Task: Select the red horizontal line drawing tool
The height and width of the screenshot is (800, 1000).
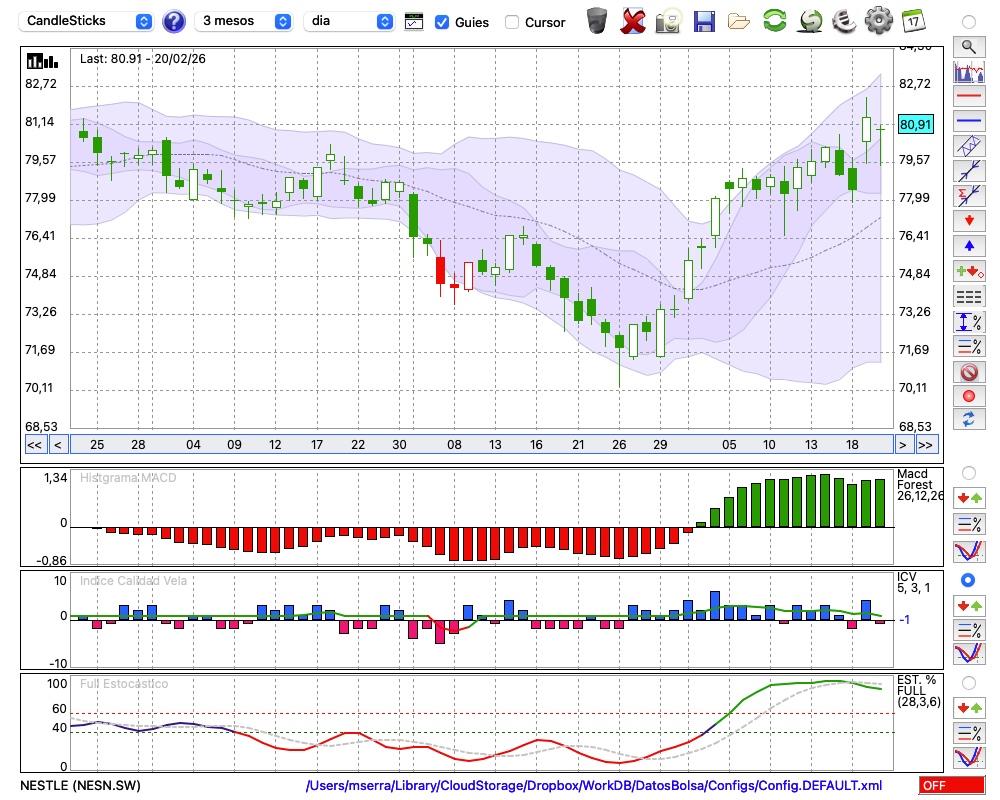Action: [968, 97]
